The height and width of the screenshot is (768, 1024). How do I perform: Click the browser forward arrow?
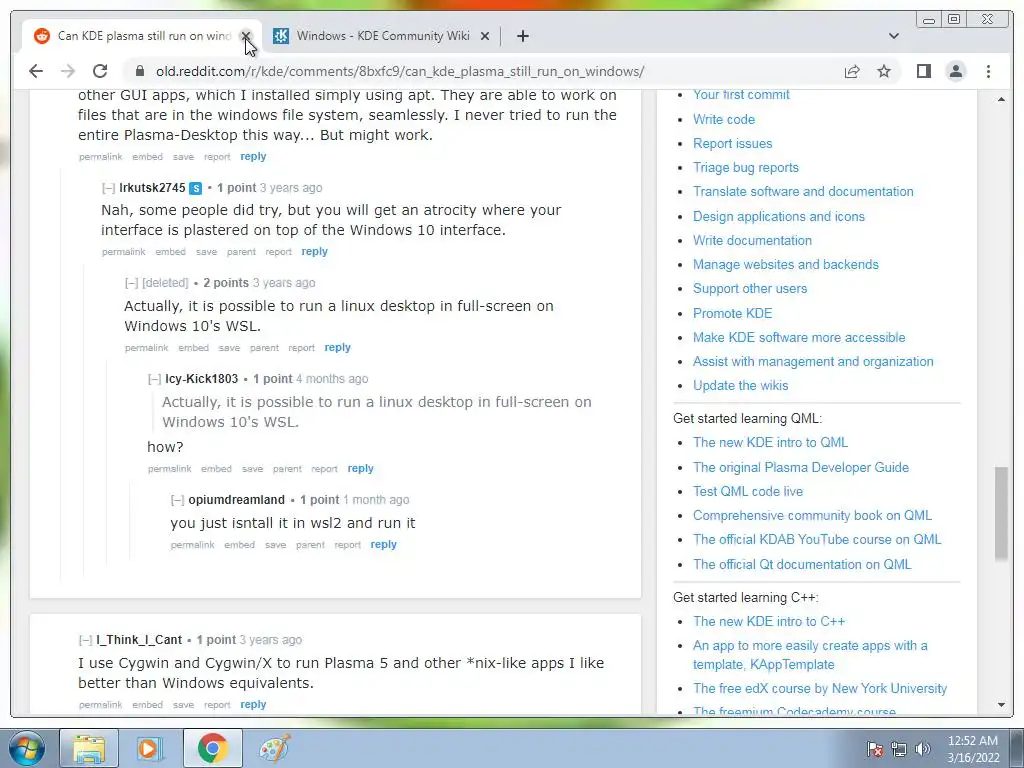(x=68, y=71)
